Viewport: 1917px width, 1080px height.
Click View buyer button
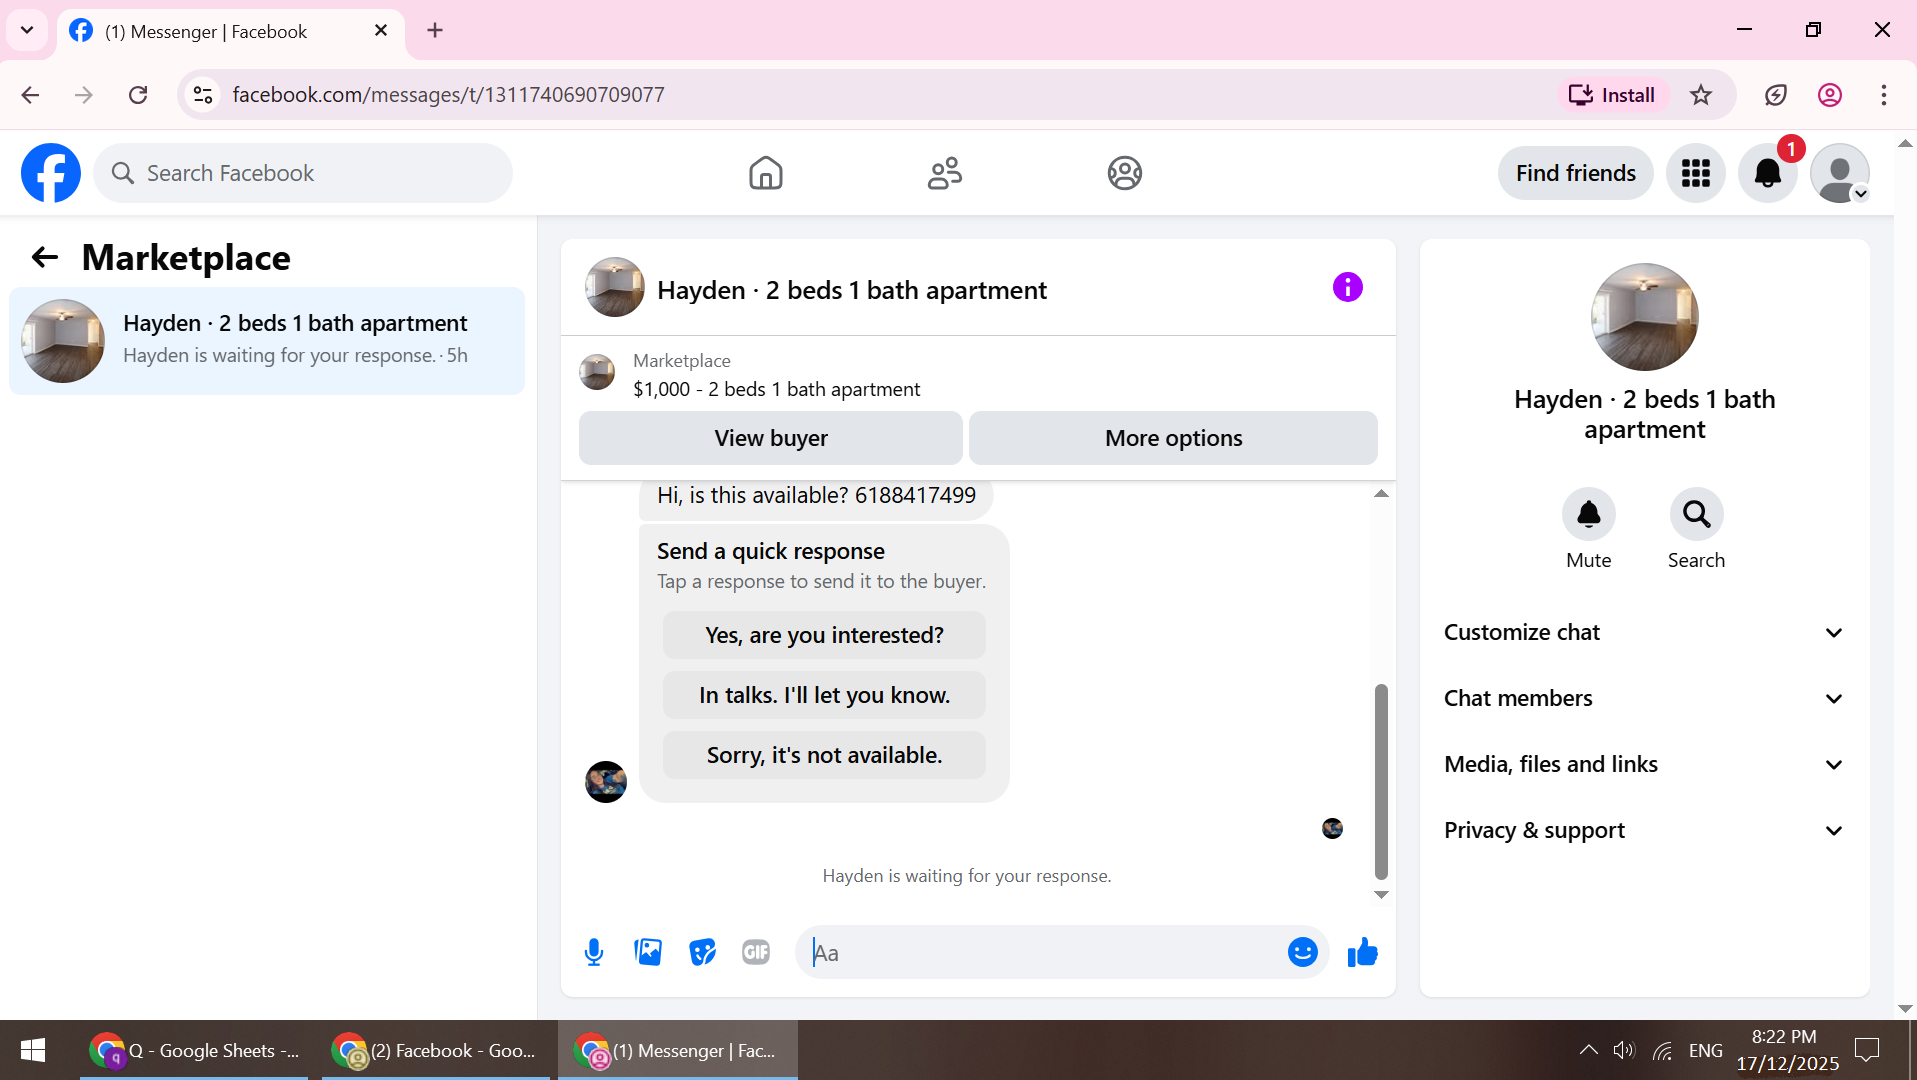click(771, 438)
